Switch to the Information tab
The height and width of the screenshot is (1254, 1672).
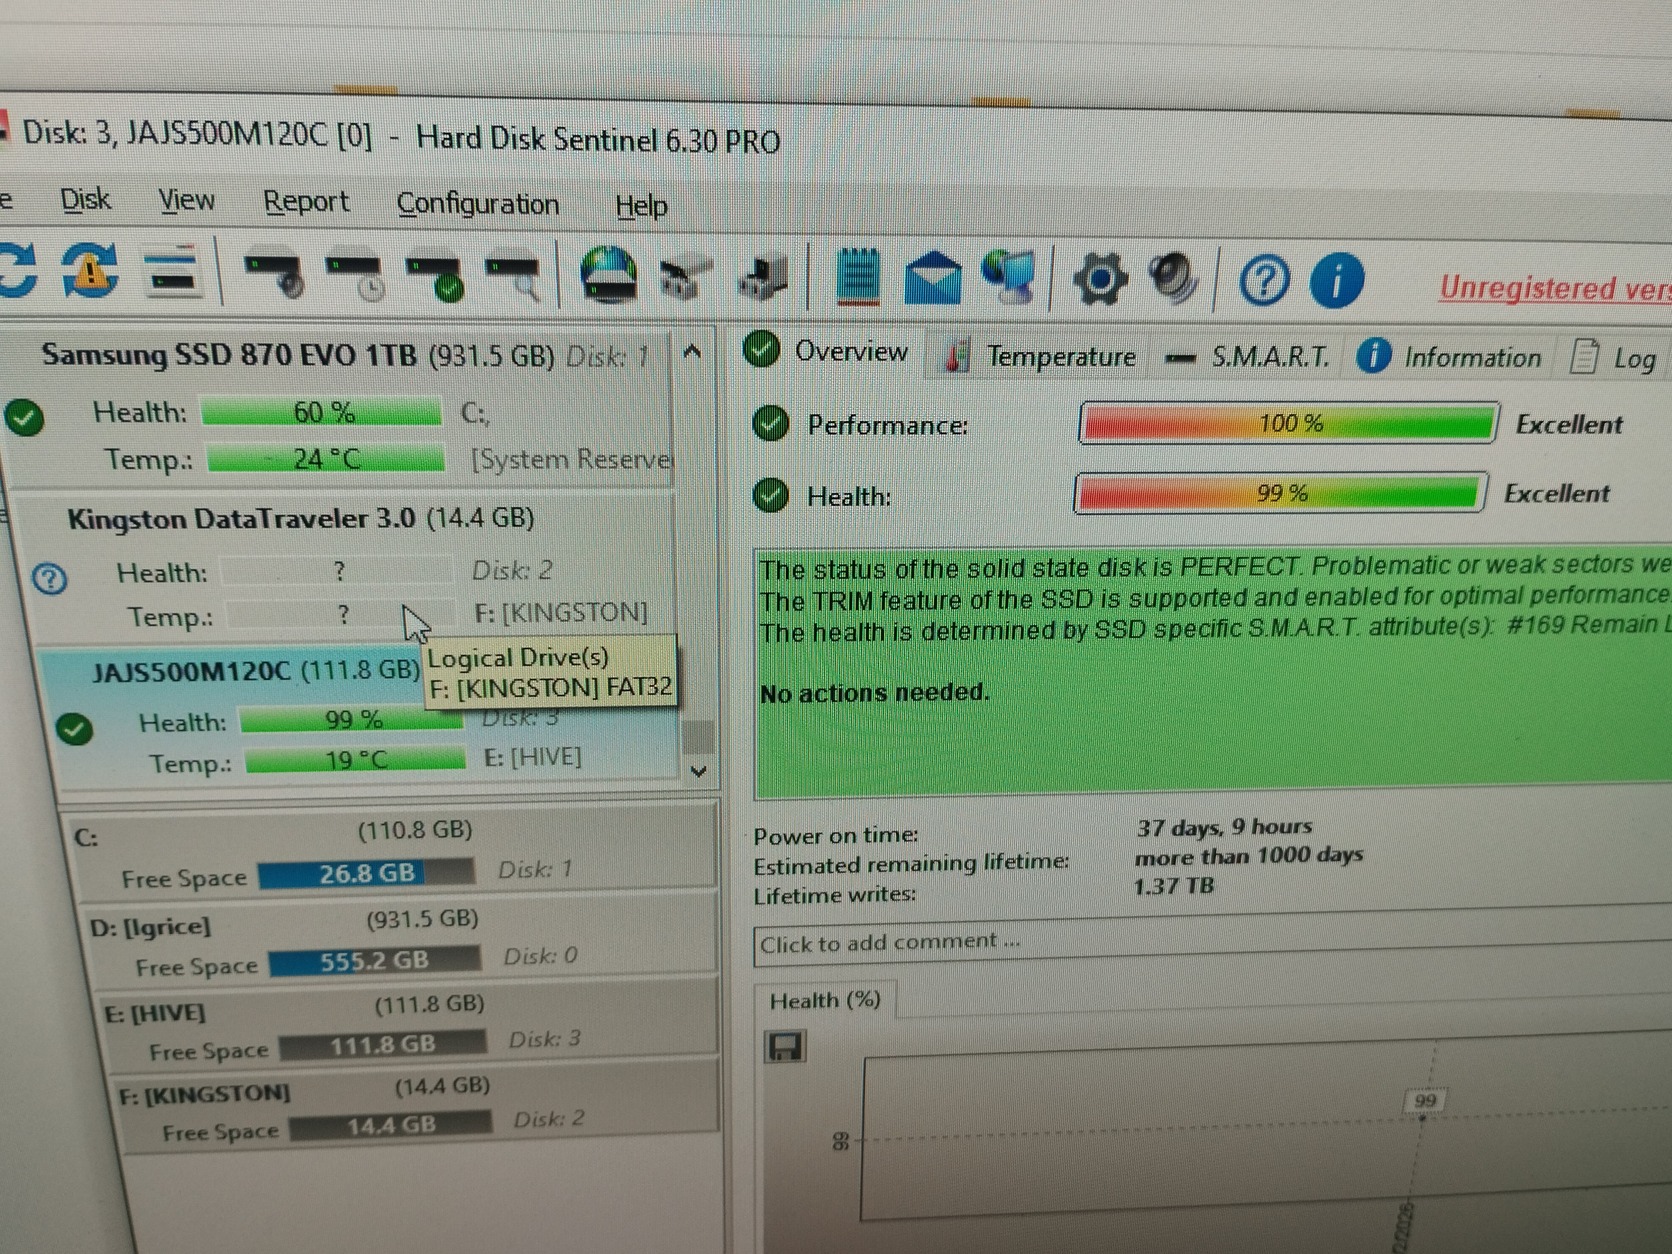pyautogui.click(x=1449, y=357)
